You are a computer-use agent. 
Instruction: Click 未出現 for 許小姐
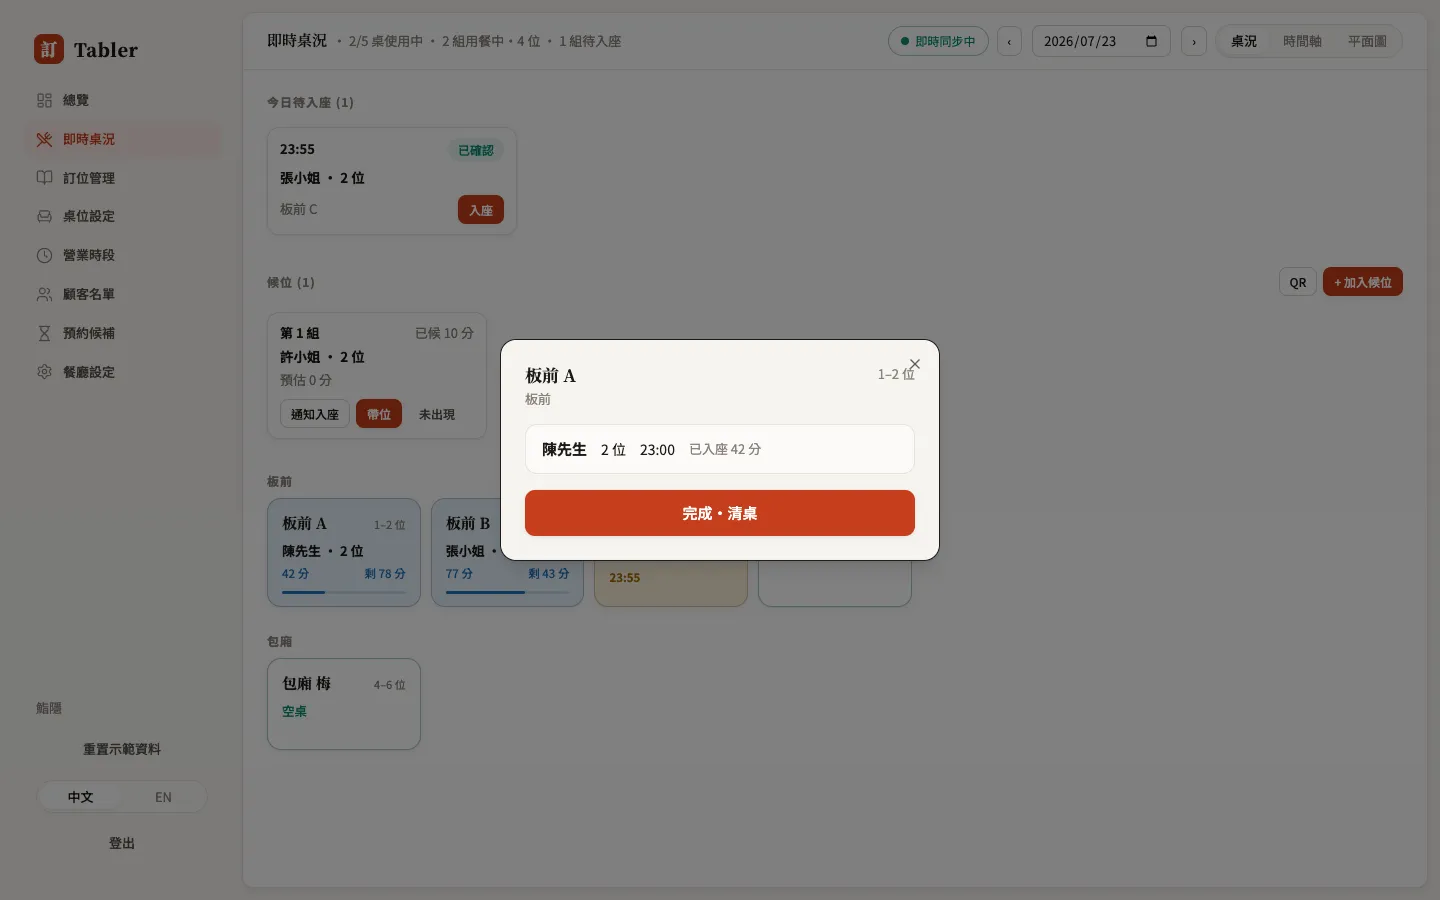437,414
